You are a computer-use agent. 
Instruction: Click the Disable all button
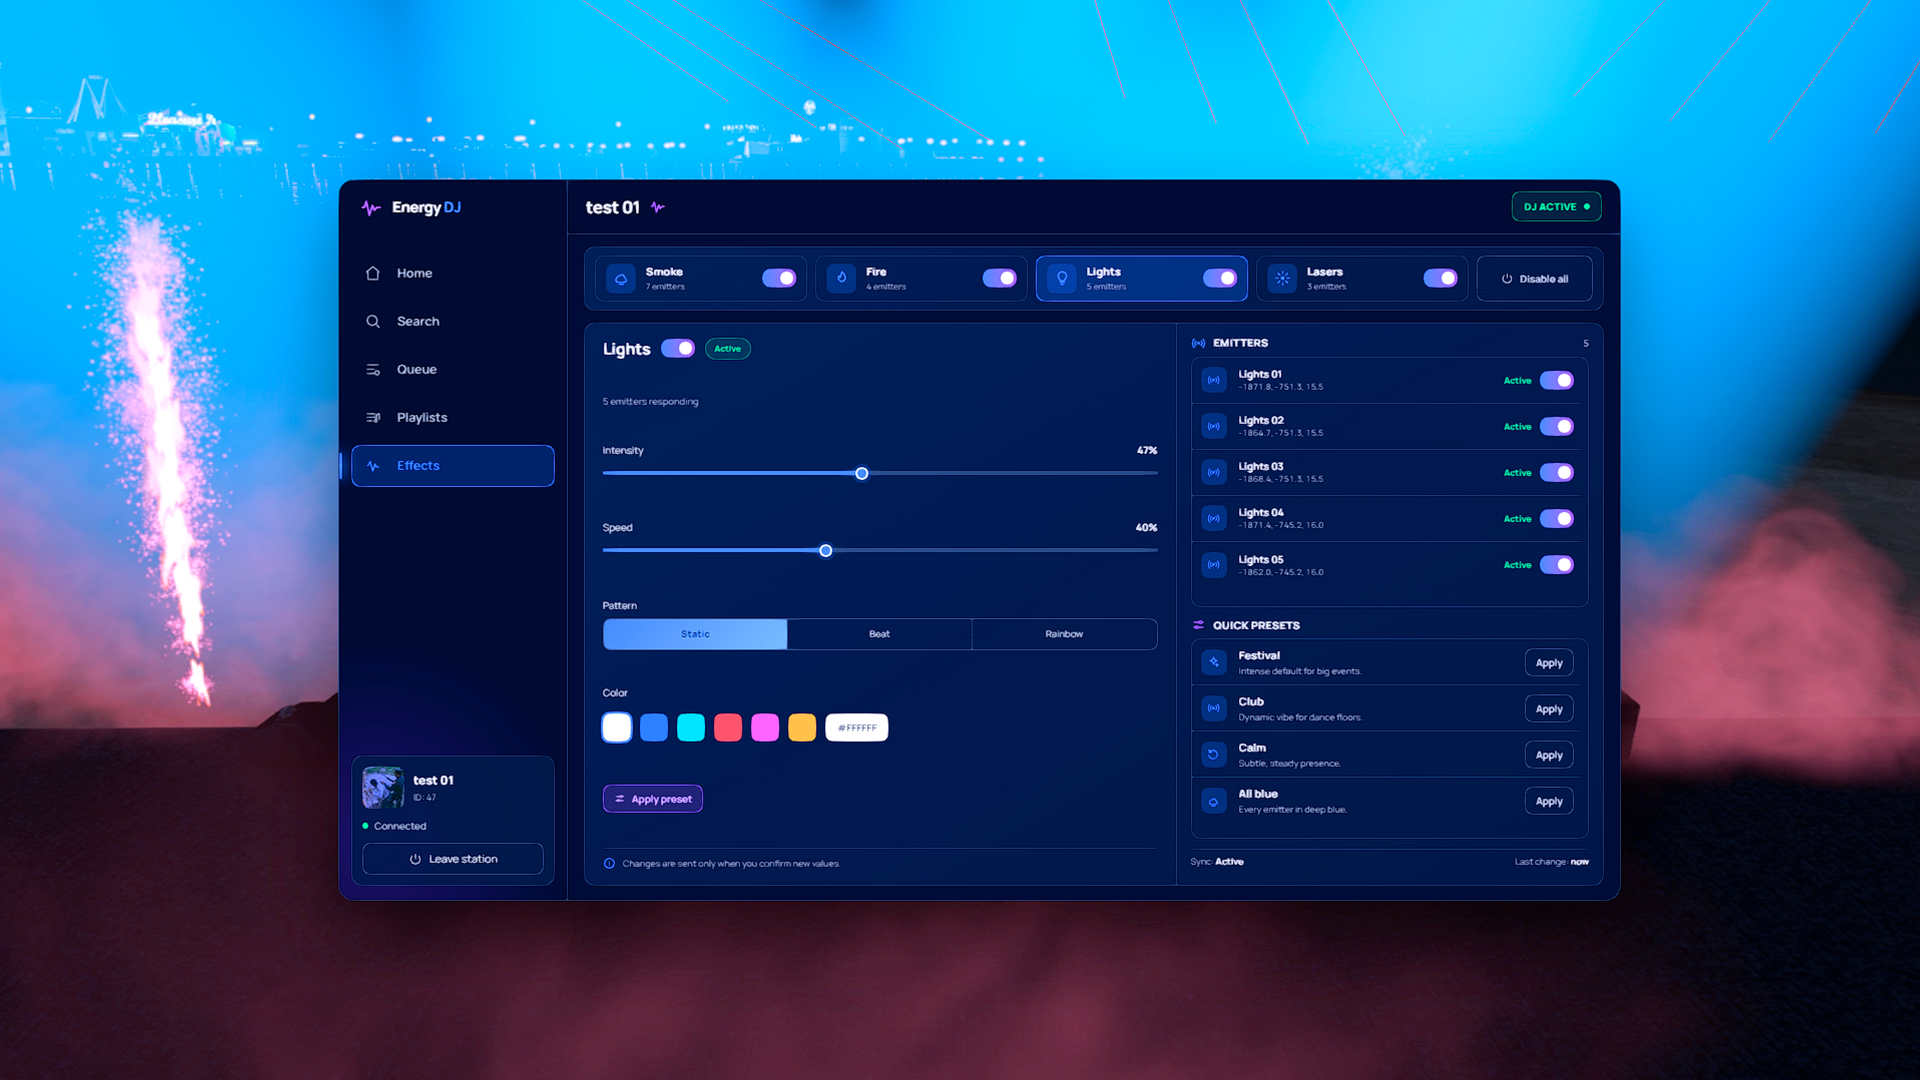[1534, 279]
